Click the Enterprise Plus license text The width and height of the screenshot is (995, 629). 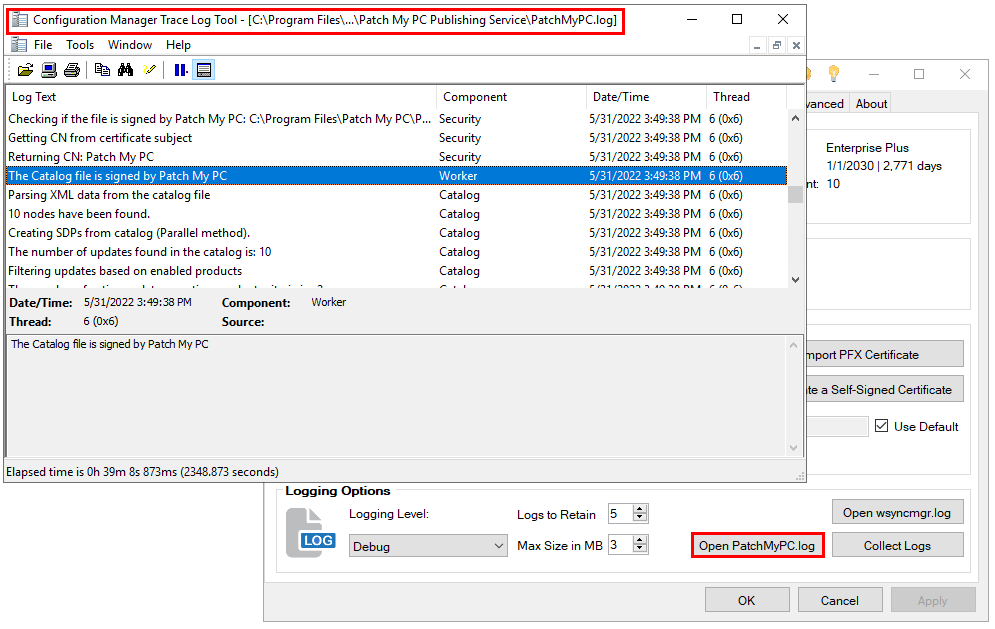point(867,147)
